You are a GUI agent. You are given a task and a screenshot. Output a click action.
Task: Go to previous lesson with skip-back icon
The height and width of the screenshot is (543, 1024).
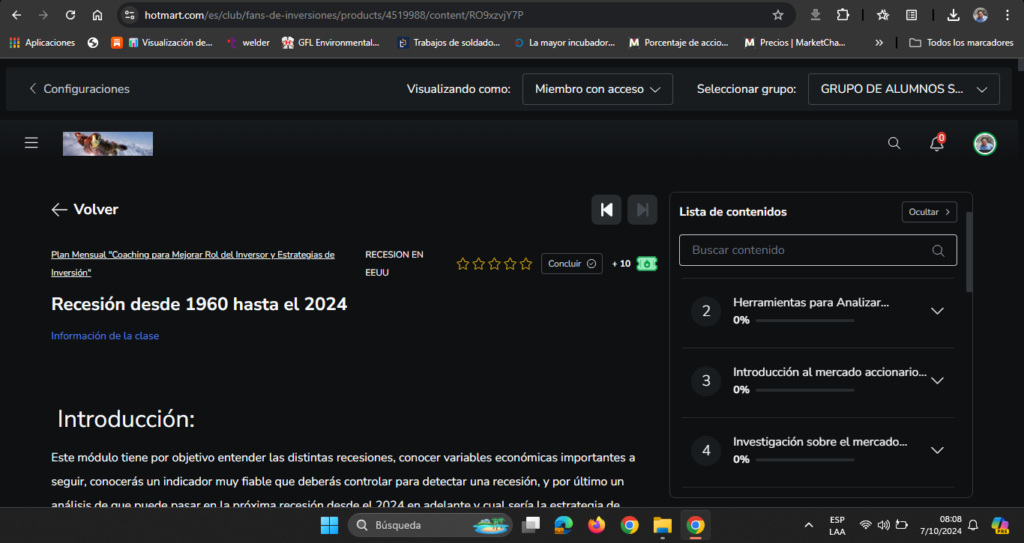[606, 209]
